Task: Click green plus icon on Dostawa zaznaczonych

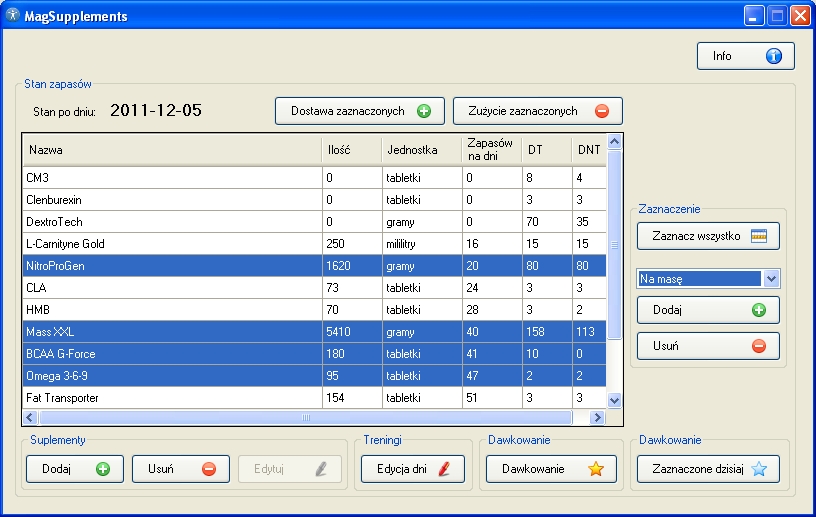Action: [424, 111]
